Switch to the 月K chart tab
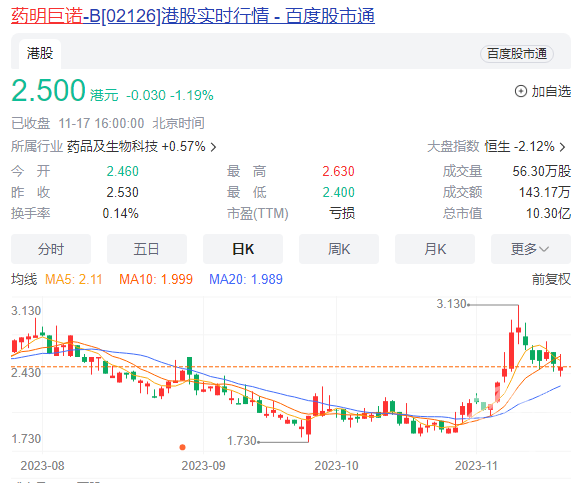Screen dimensions: 580x483 [435, 249]
